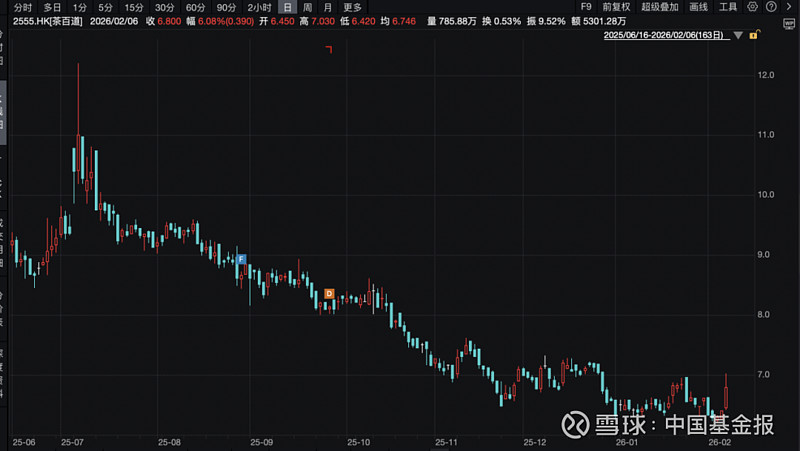
Task: Expand the date range dropdown triangle
Action: 738,35
